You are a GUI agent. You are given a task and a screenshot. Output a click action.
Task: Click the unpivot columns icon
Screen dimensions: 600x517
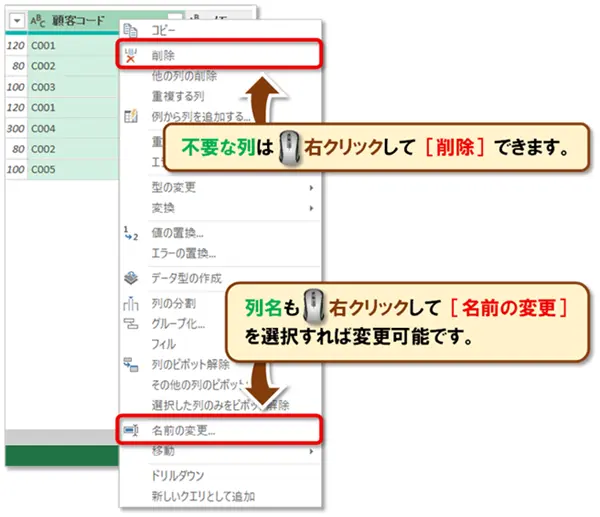[x=130, y=365]
